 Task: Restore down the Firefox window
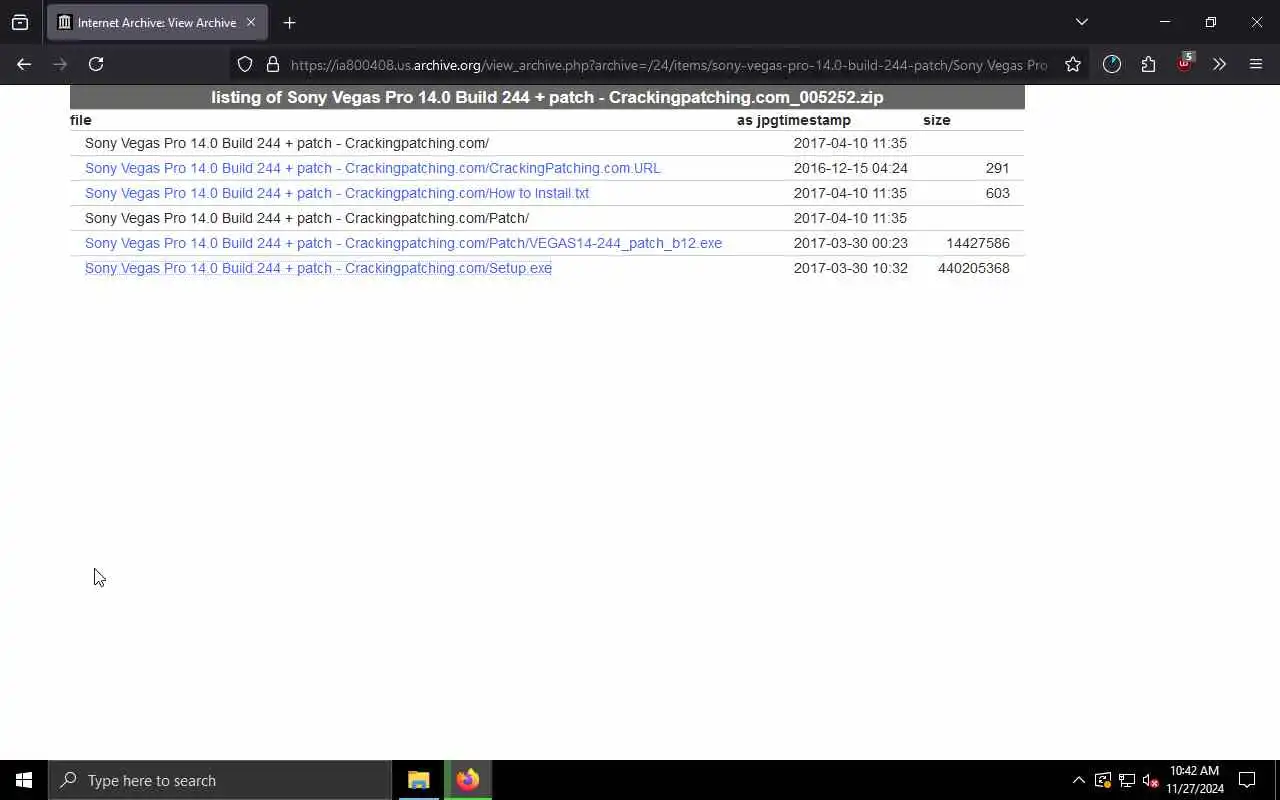pyautogui.click(x=1211, y=22)
